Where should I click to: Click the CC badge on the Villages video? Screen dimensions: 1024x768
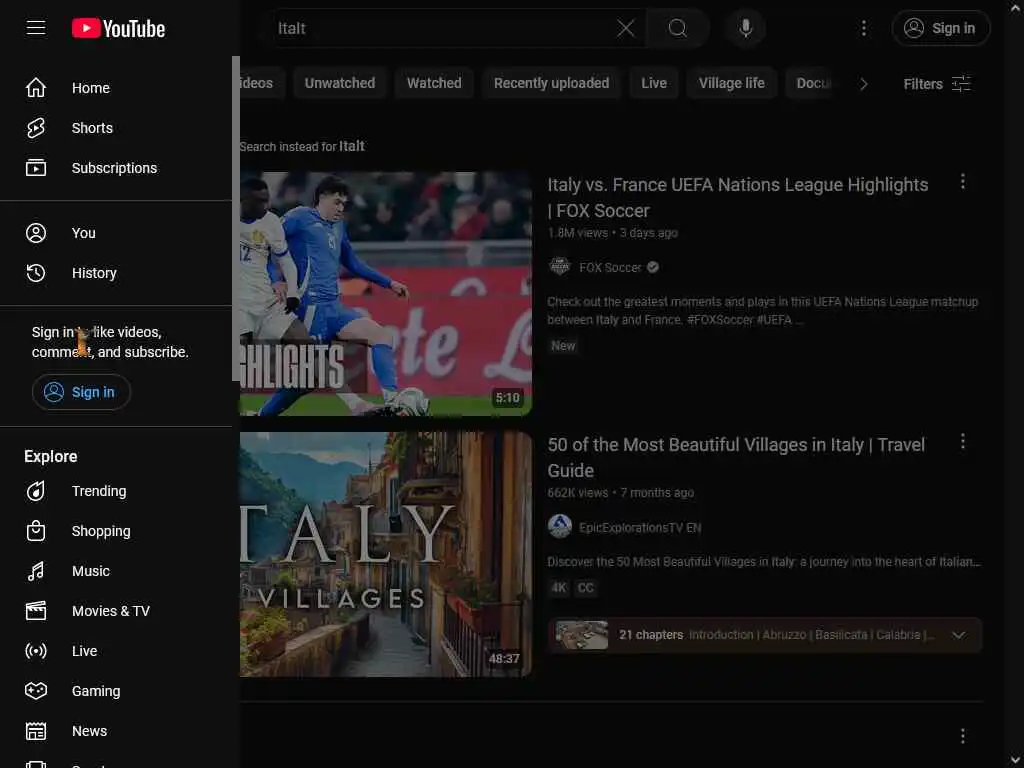pos(586,588)
